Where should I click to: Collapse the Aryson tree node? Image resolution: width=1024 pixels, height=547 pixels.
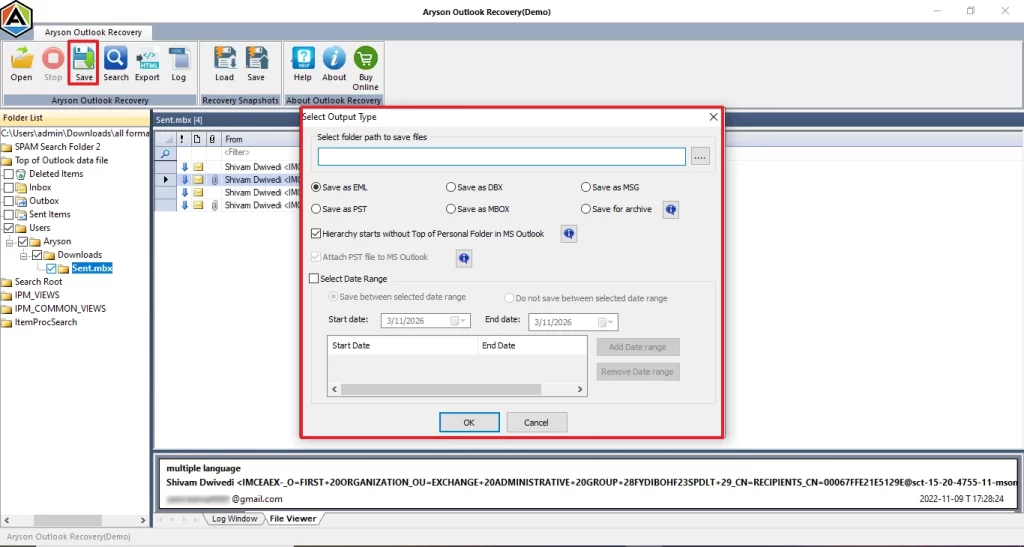[x=10, y=242]
